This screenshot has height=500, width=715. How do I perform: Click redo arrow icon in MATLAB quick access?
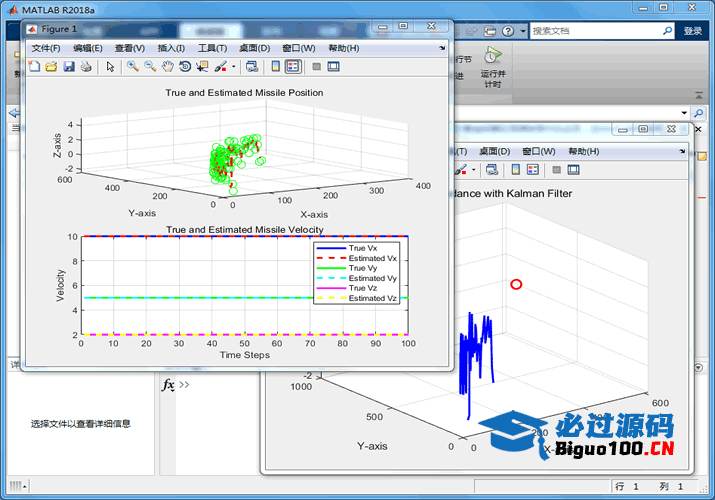[x=472, y=31]
